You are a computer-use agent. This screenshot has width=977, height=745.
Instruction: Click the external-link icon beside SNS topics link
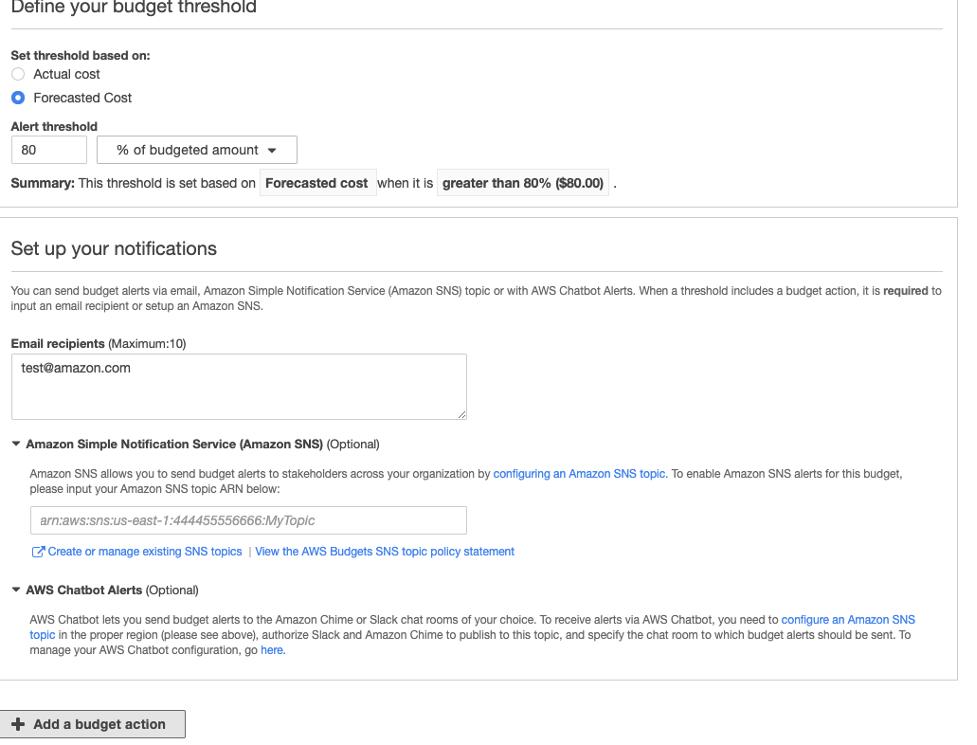(x=38, y=551)
